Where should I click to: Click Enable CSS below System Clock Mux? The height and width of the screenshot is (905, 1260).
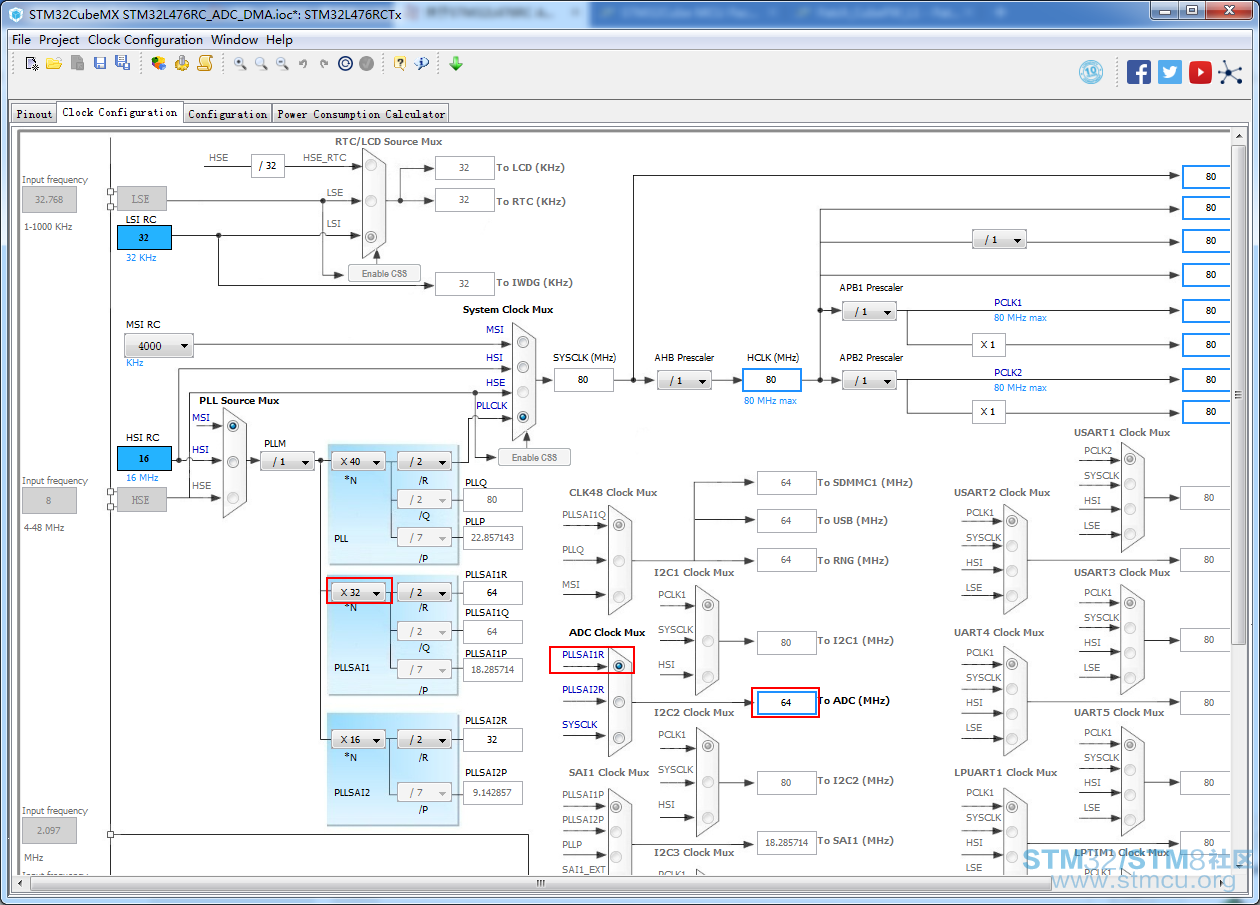click(535, 457)
